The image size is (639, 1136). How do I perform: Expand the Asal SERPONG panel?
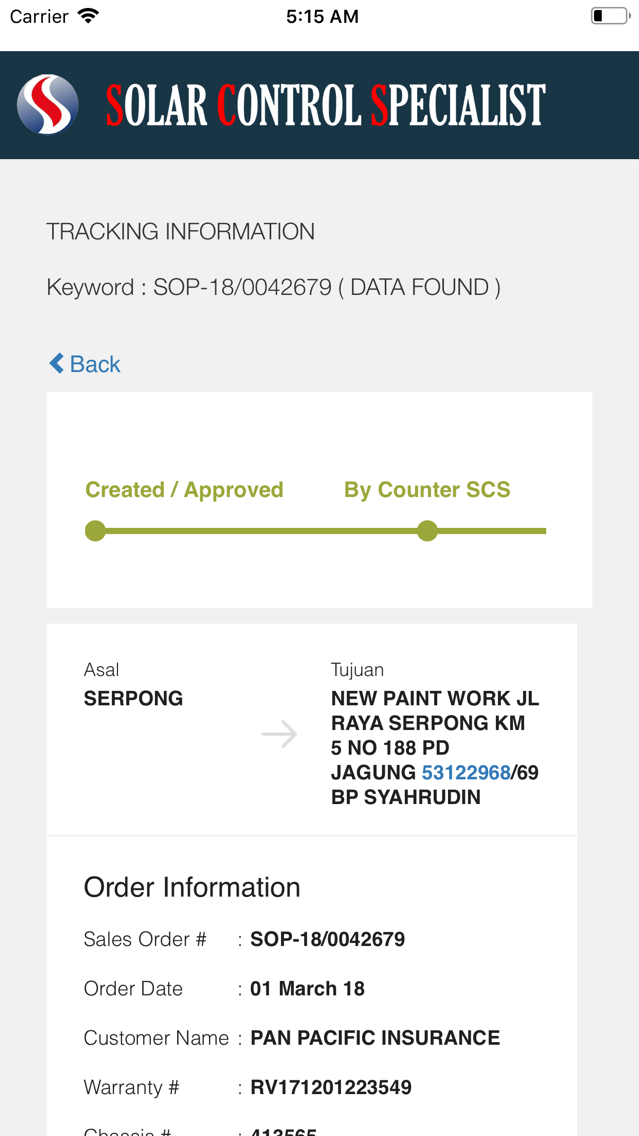[x=133, y=685]
